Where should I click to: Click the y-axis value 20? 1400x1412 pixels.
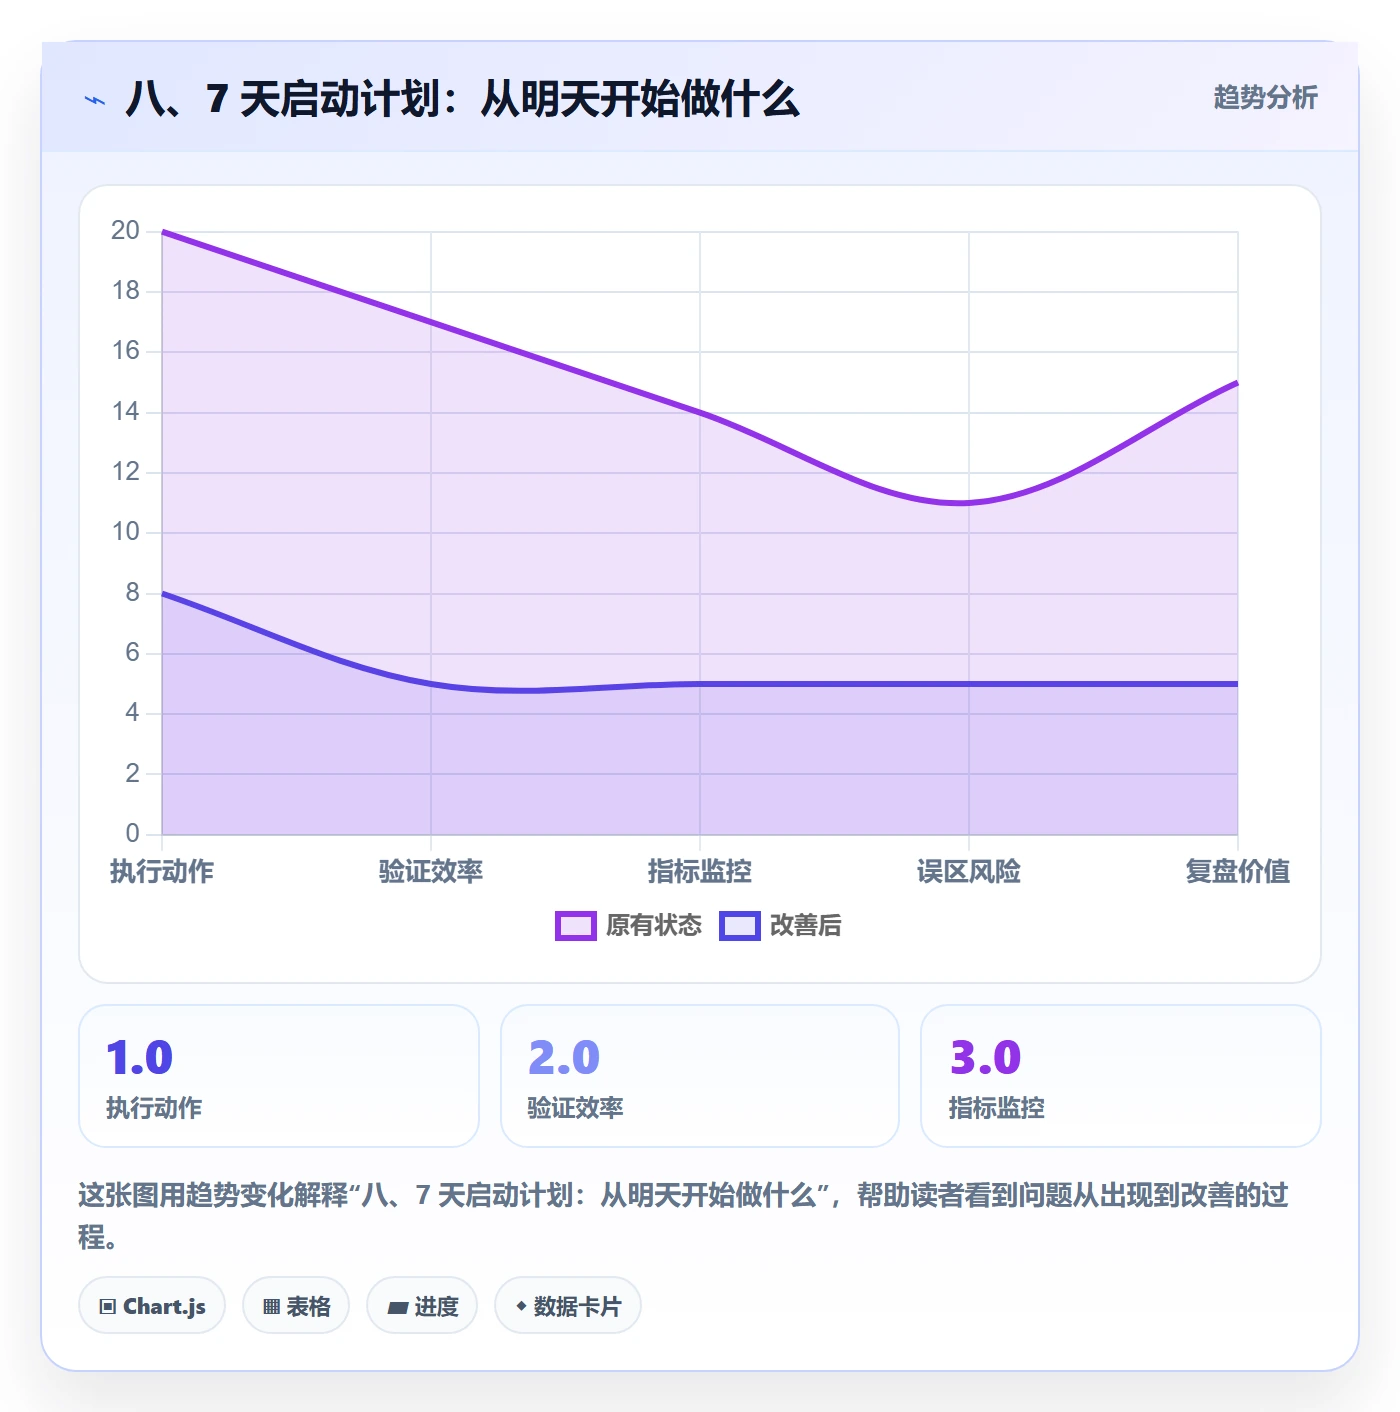point(126,231)
